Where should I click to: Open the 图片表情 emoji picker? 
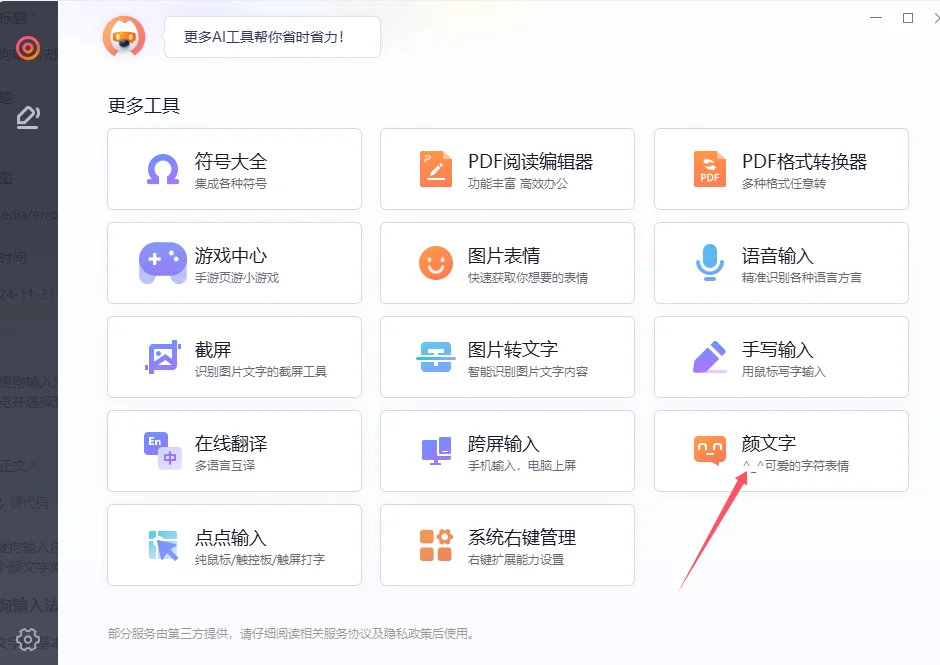coord(507,263)
